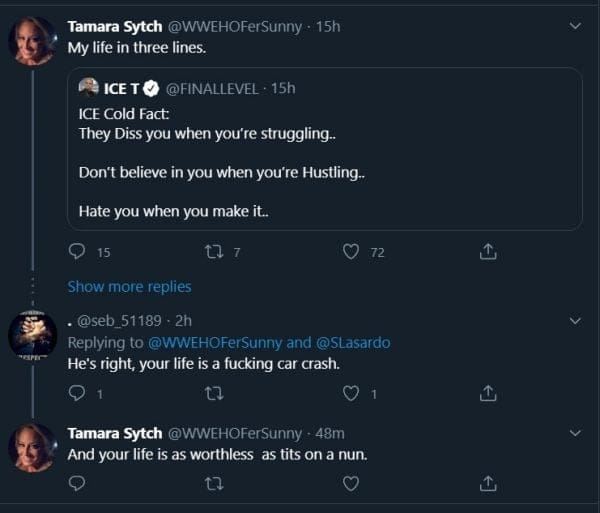Reply to the @seb_51189 tweet
600x513 pixels.
point(77,394)
